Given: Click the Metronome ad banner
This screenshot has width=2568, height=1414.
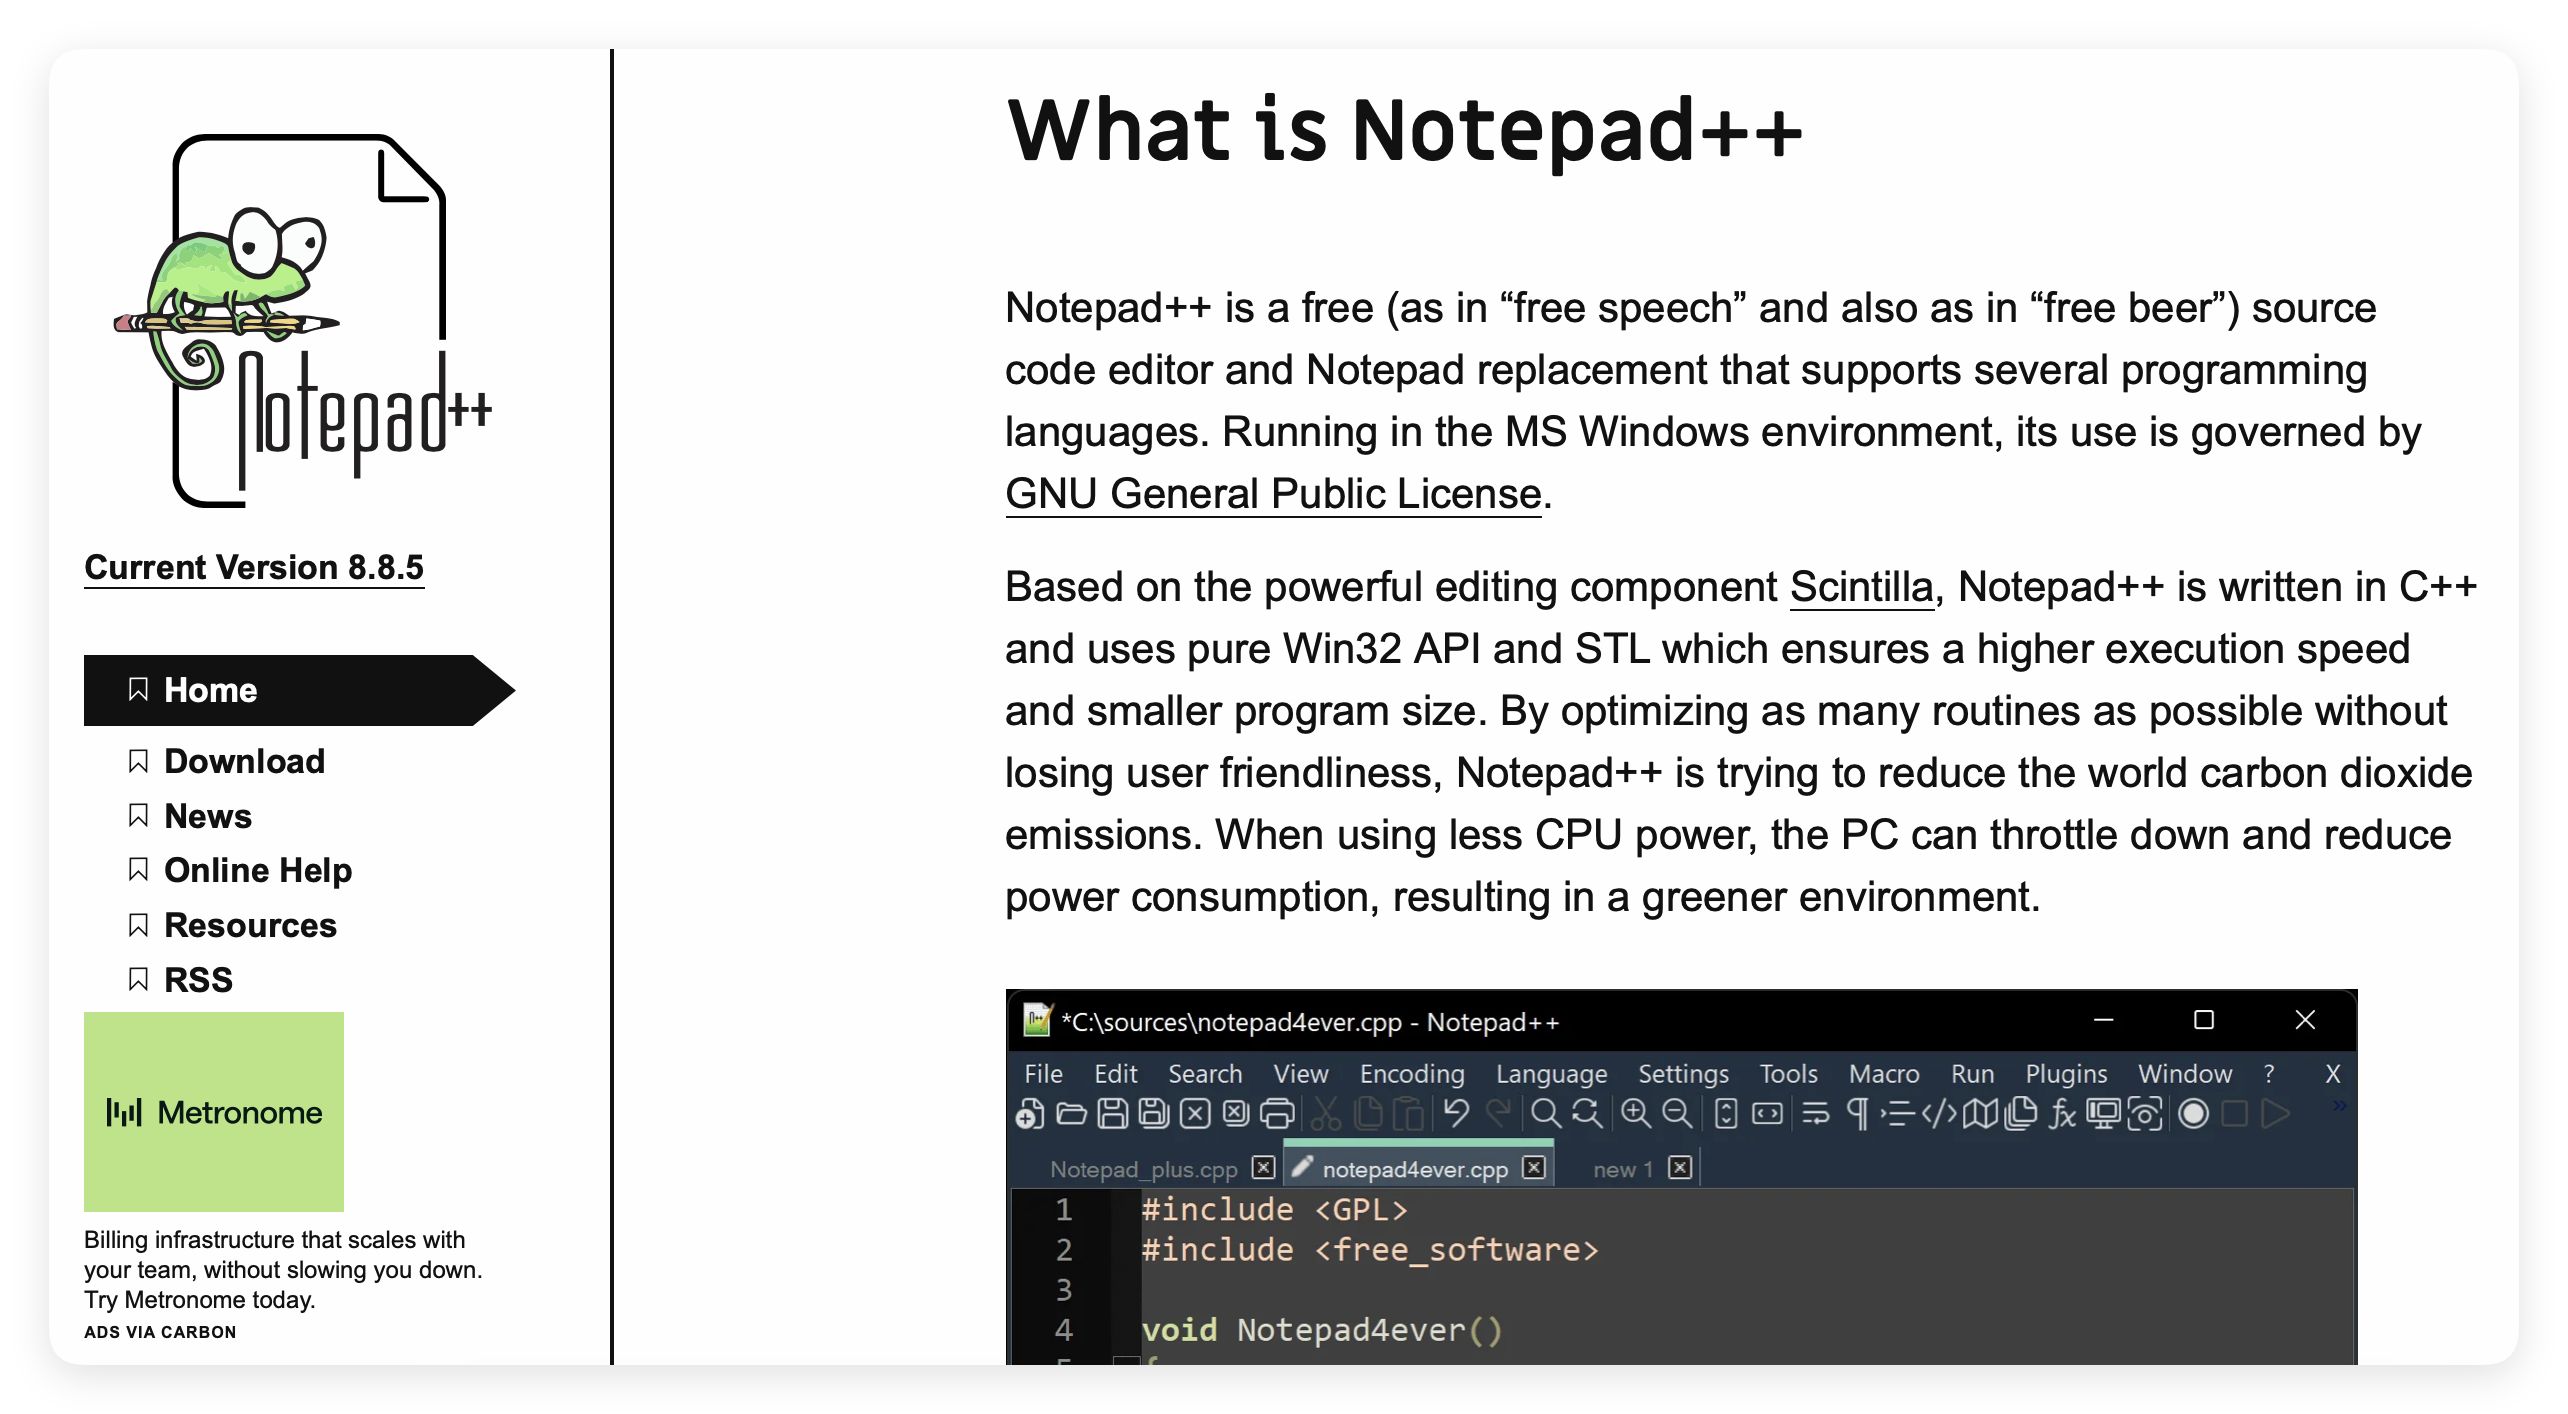Looking at the screenshot, I should 214,1112.
